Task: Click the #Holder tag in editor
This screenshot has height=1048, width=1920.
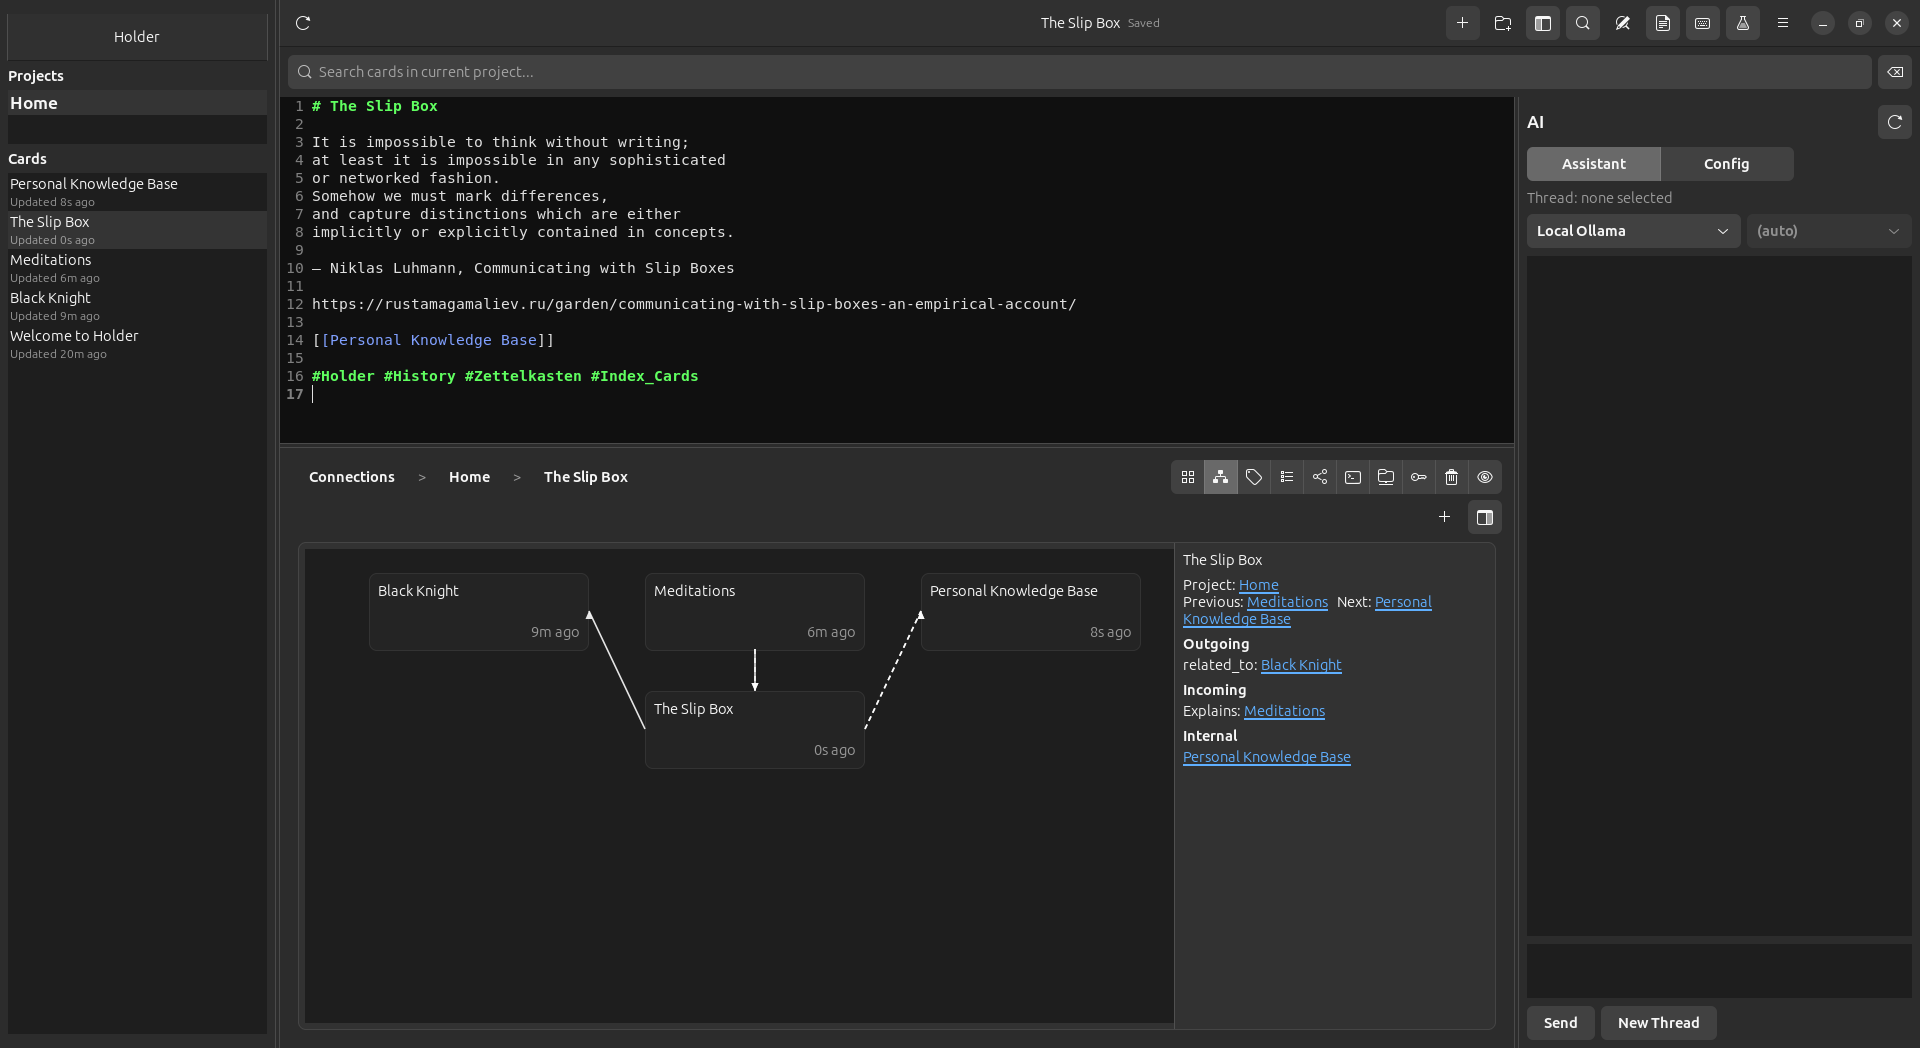Action: tap(343, 376)
